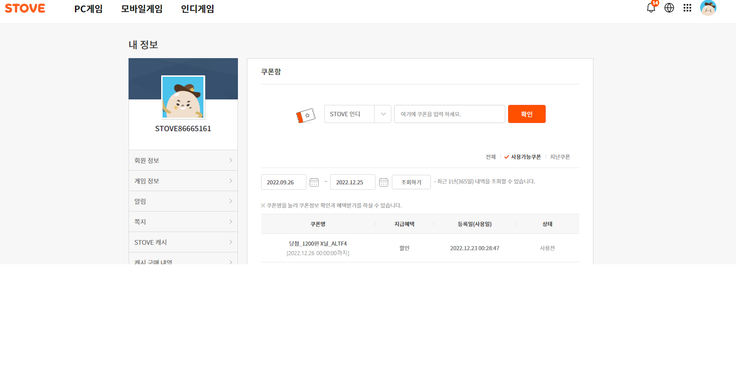The width and height of the screenshot is (736, 375).
Task: Click the profile avatar in the header
Action: tap(708, 8)
